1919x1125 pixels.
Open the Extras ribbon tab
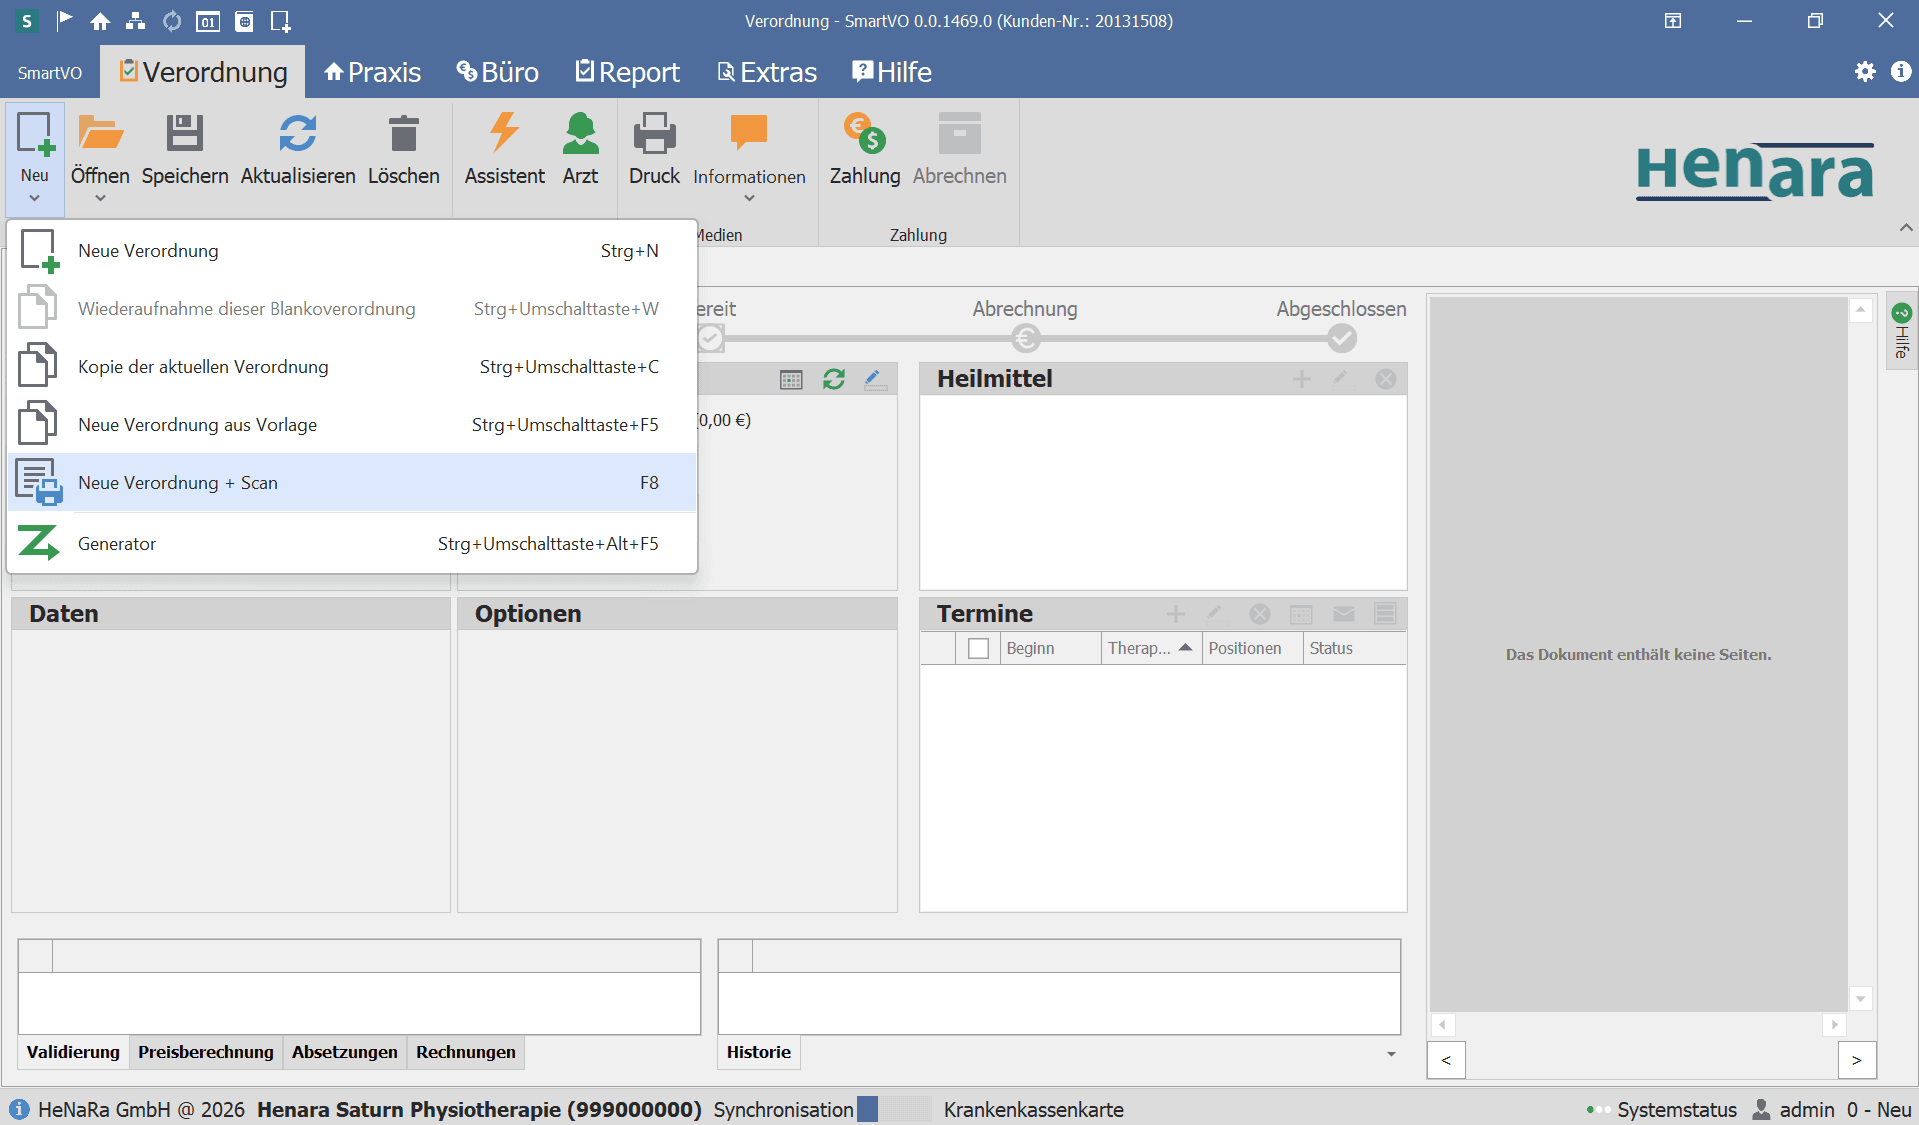(x=767, y=72)
